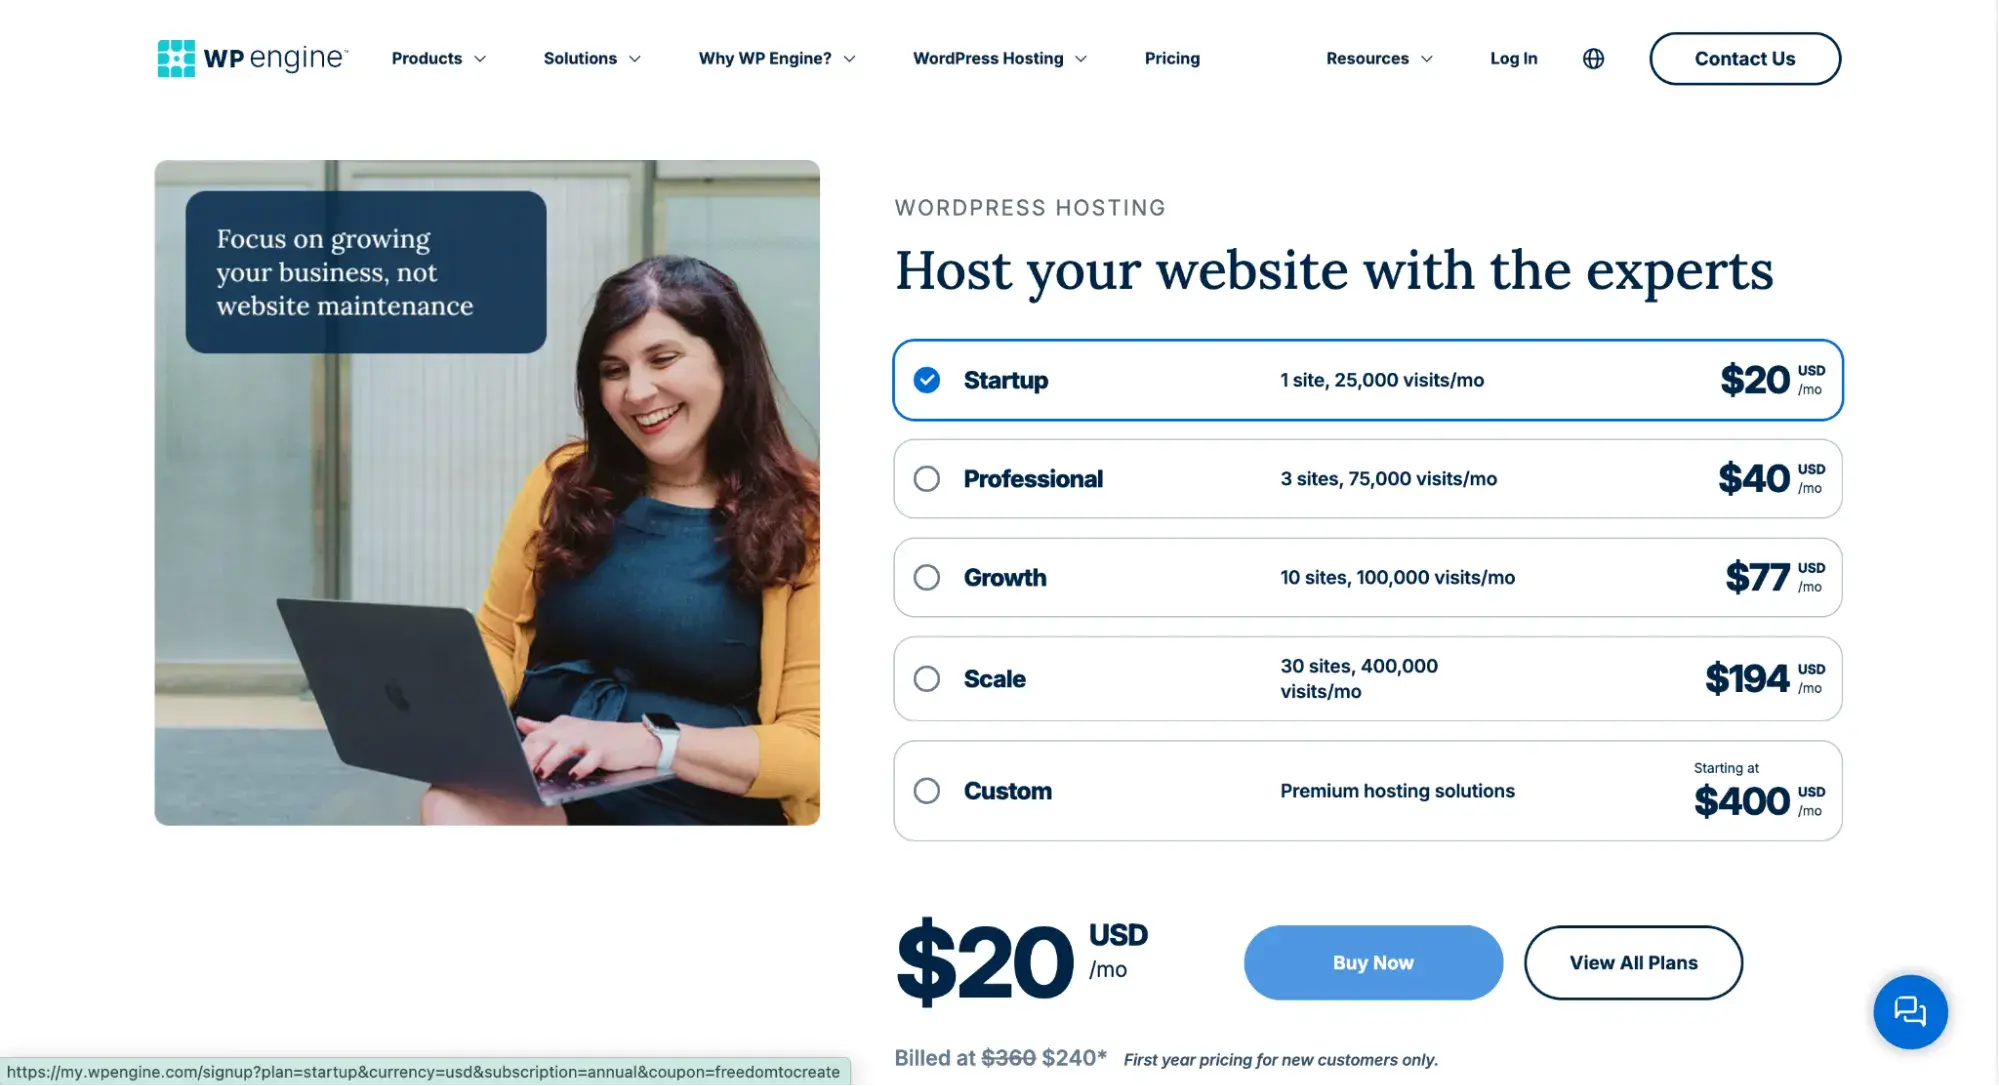Toggle the Scale plan selection
Screen dimensions: 1999x1086
tap(925, 678)
